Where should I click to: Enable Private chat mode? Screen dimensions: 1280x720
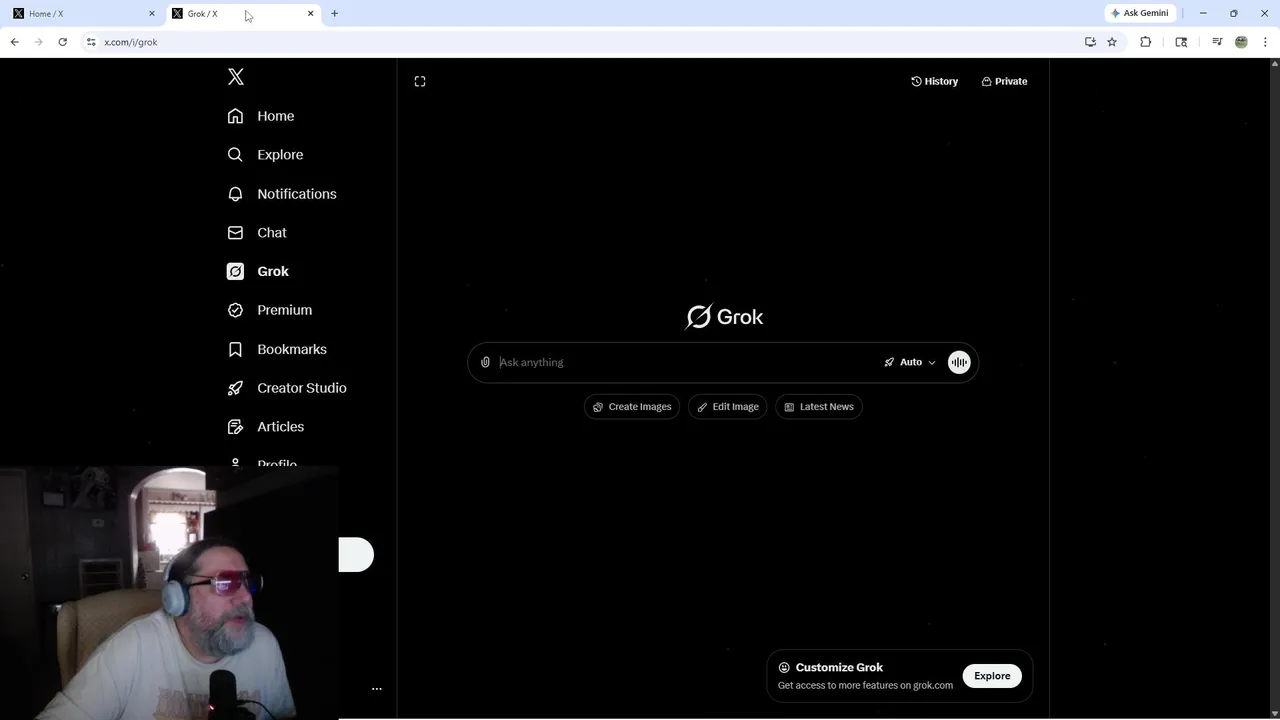[1004, 81]
